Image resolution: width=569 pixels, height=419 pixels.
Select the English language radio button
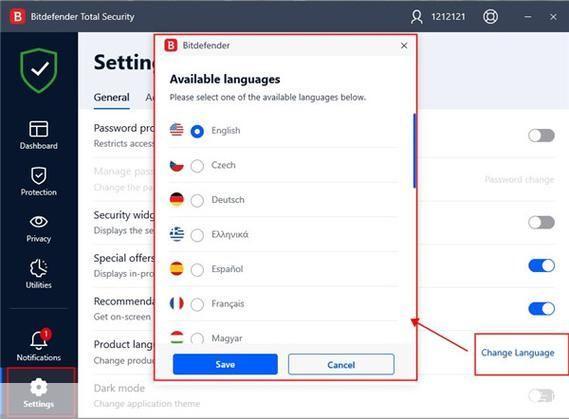[197, 131]
